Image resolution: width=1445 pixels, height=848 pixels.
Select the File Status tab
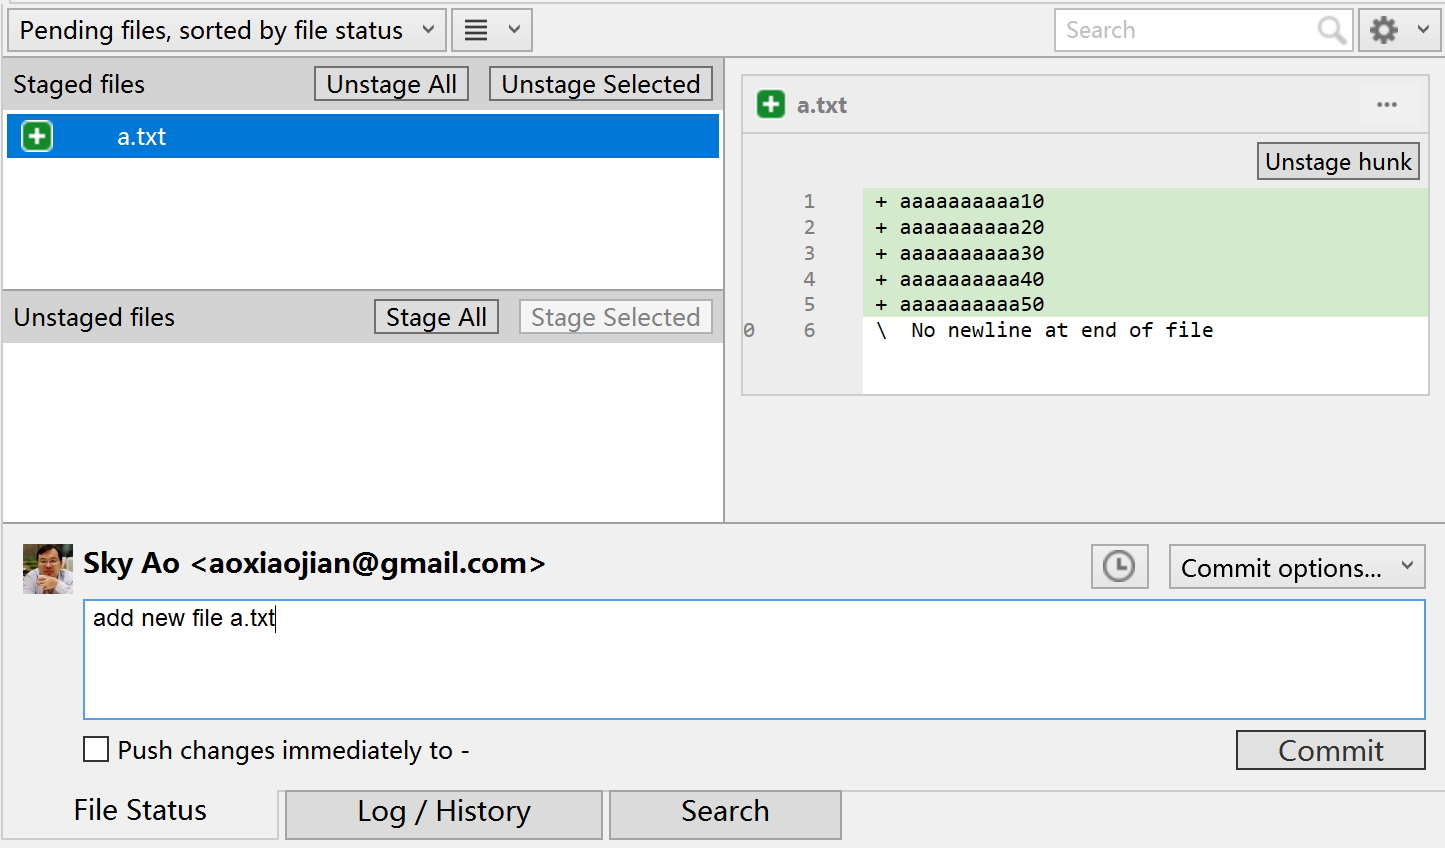(140, 811)
